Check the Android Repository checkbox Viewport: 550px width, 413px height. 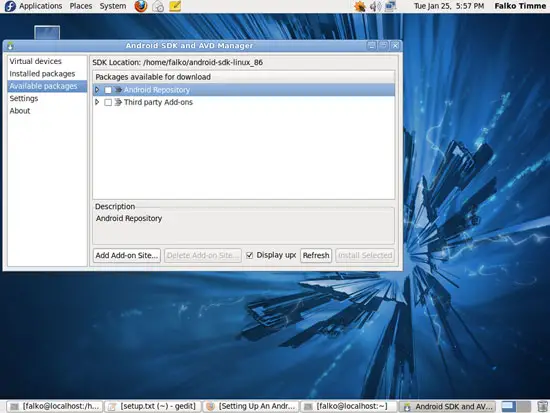pos(108,90)
